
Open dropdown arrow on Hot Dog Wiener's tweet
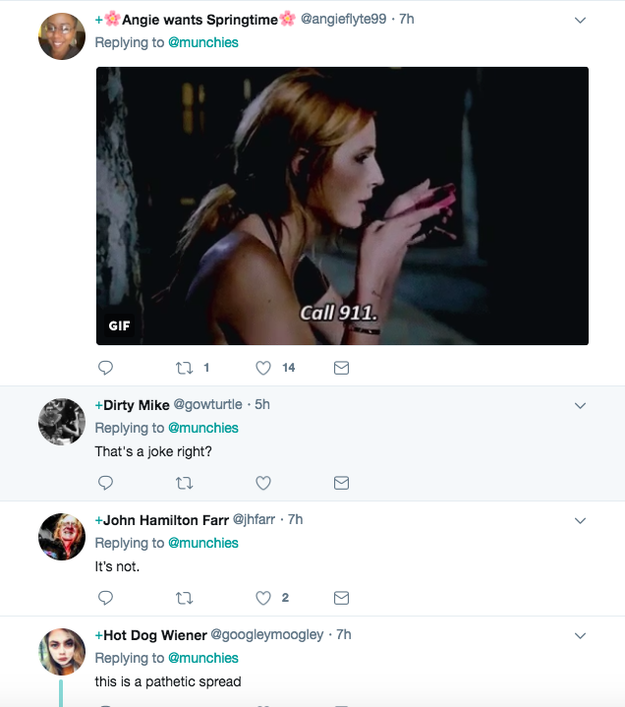point(580,635)
